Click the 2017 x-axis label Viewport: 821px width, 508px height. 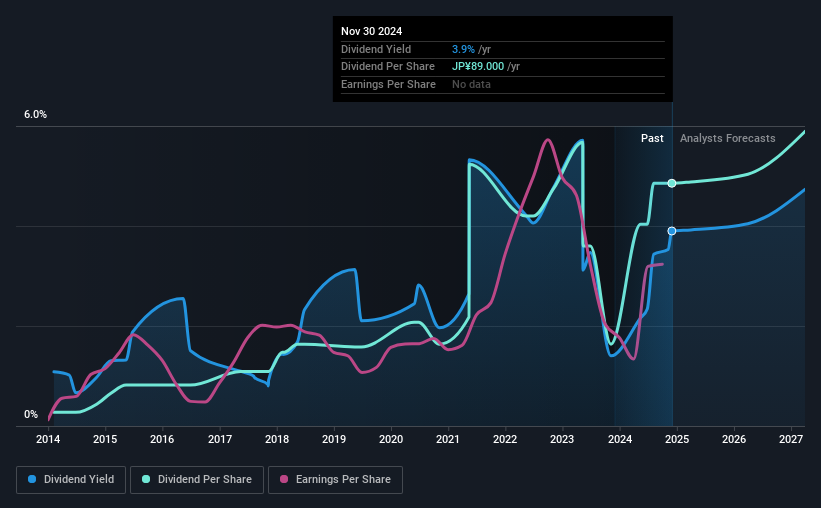click(x=219, y=439)
